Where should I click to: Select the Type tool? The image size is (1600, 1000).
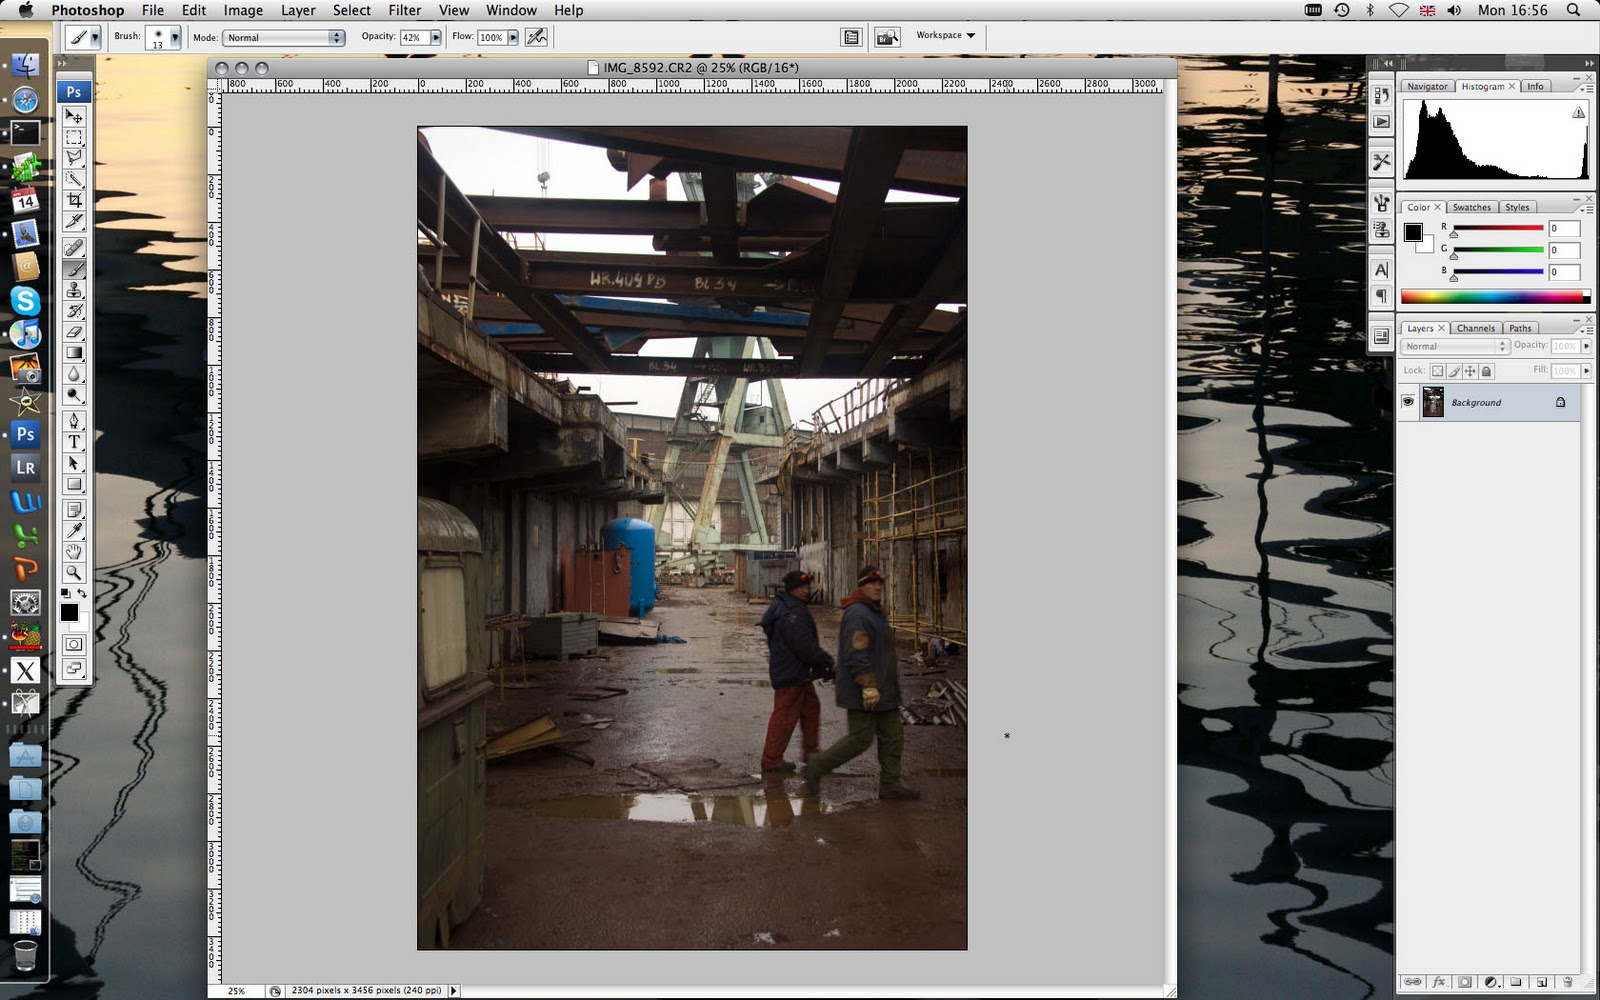tap(74, 442)
